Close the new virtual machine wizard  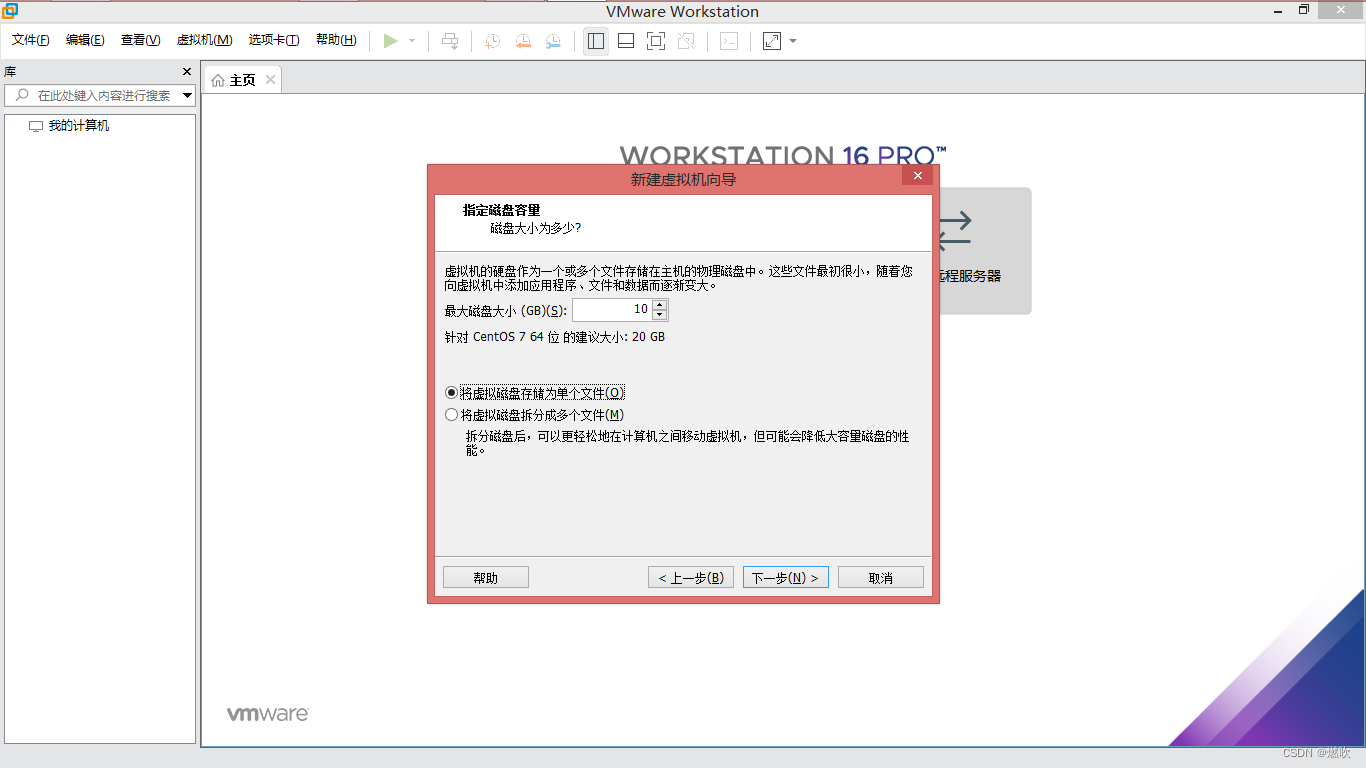click(x=917, y=176)
